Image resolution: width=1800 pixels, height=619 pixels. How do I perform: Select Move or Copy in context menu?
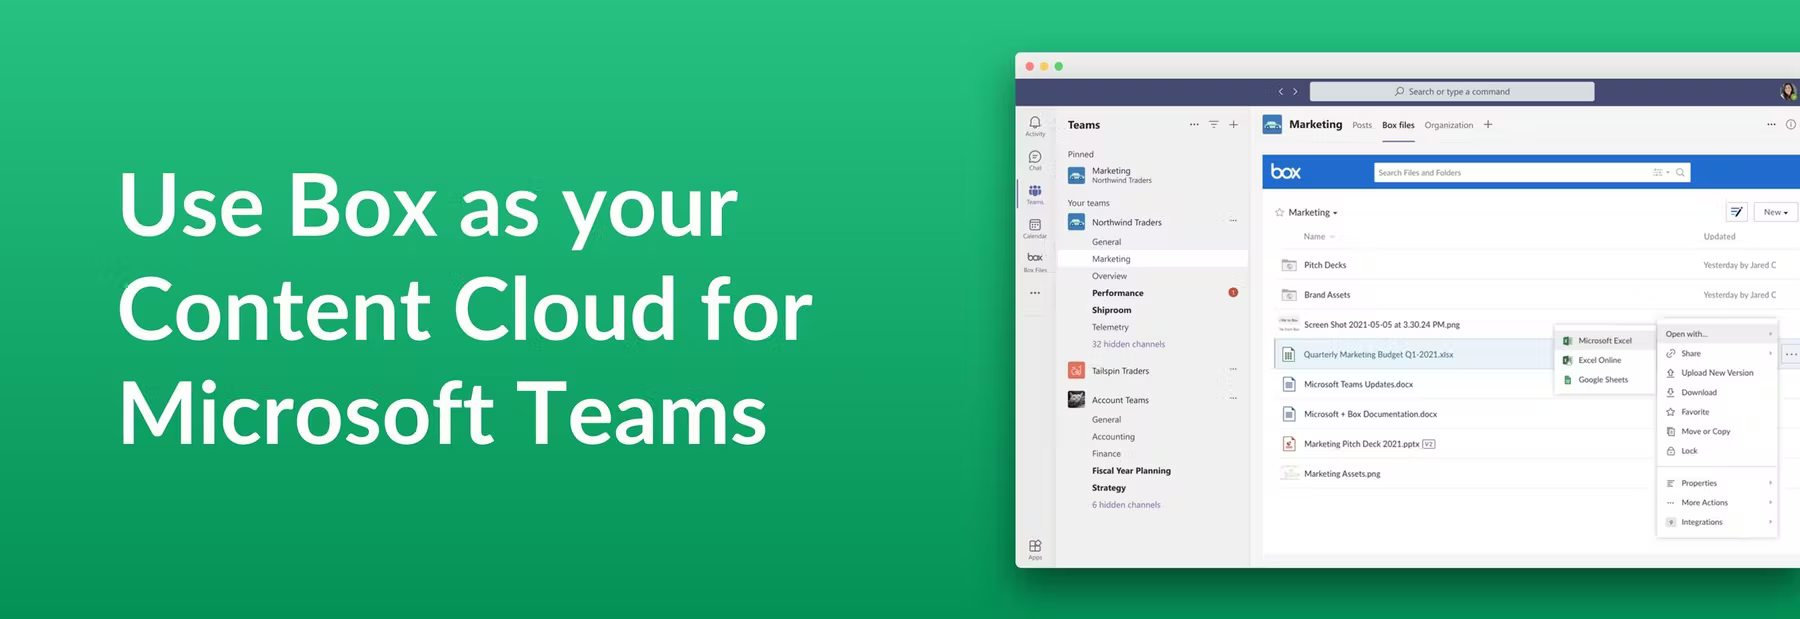[x=1717, y=431]
